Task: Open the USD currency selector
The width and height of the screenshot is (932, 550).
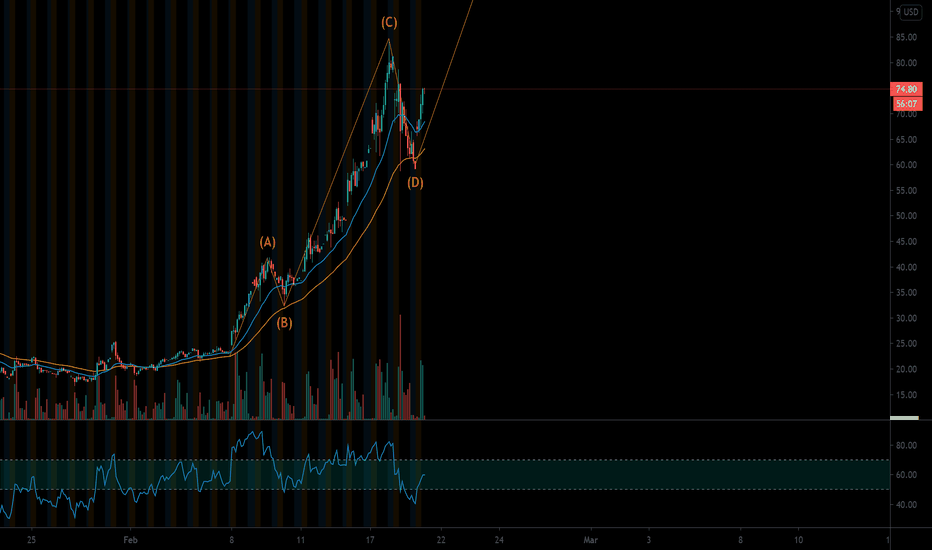Action: [x=910, y=11]
